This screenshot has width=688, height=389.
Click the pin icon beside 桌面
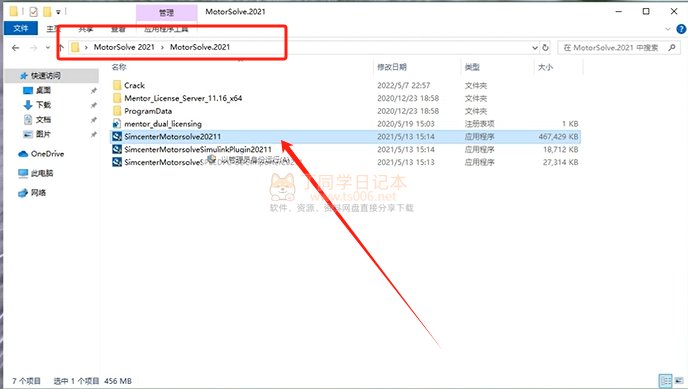(93, 91)
